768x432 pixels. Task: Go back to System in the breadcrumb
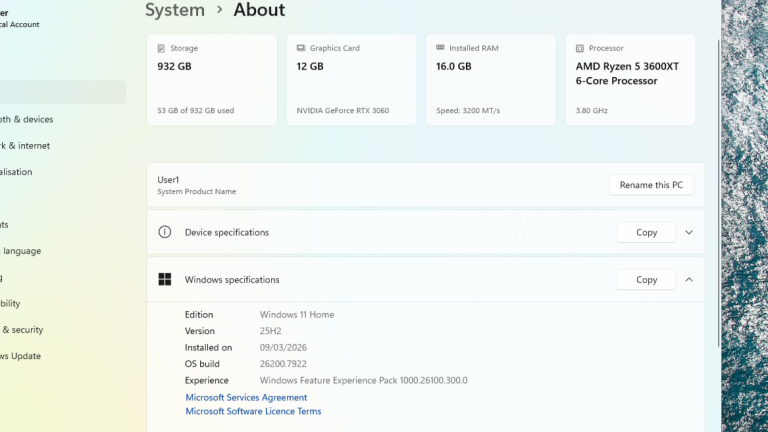point(174,10)
